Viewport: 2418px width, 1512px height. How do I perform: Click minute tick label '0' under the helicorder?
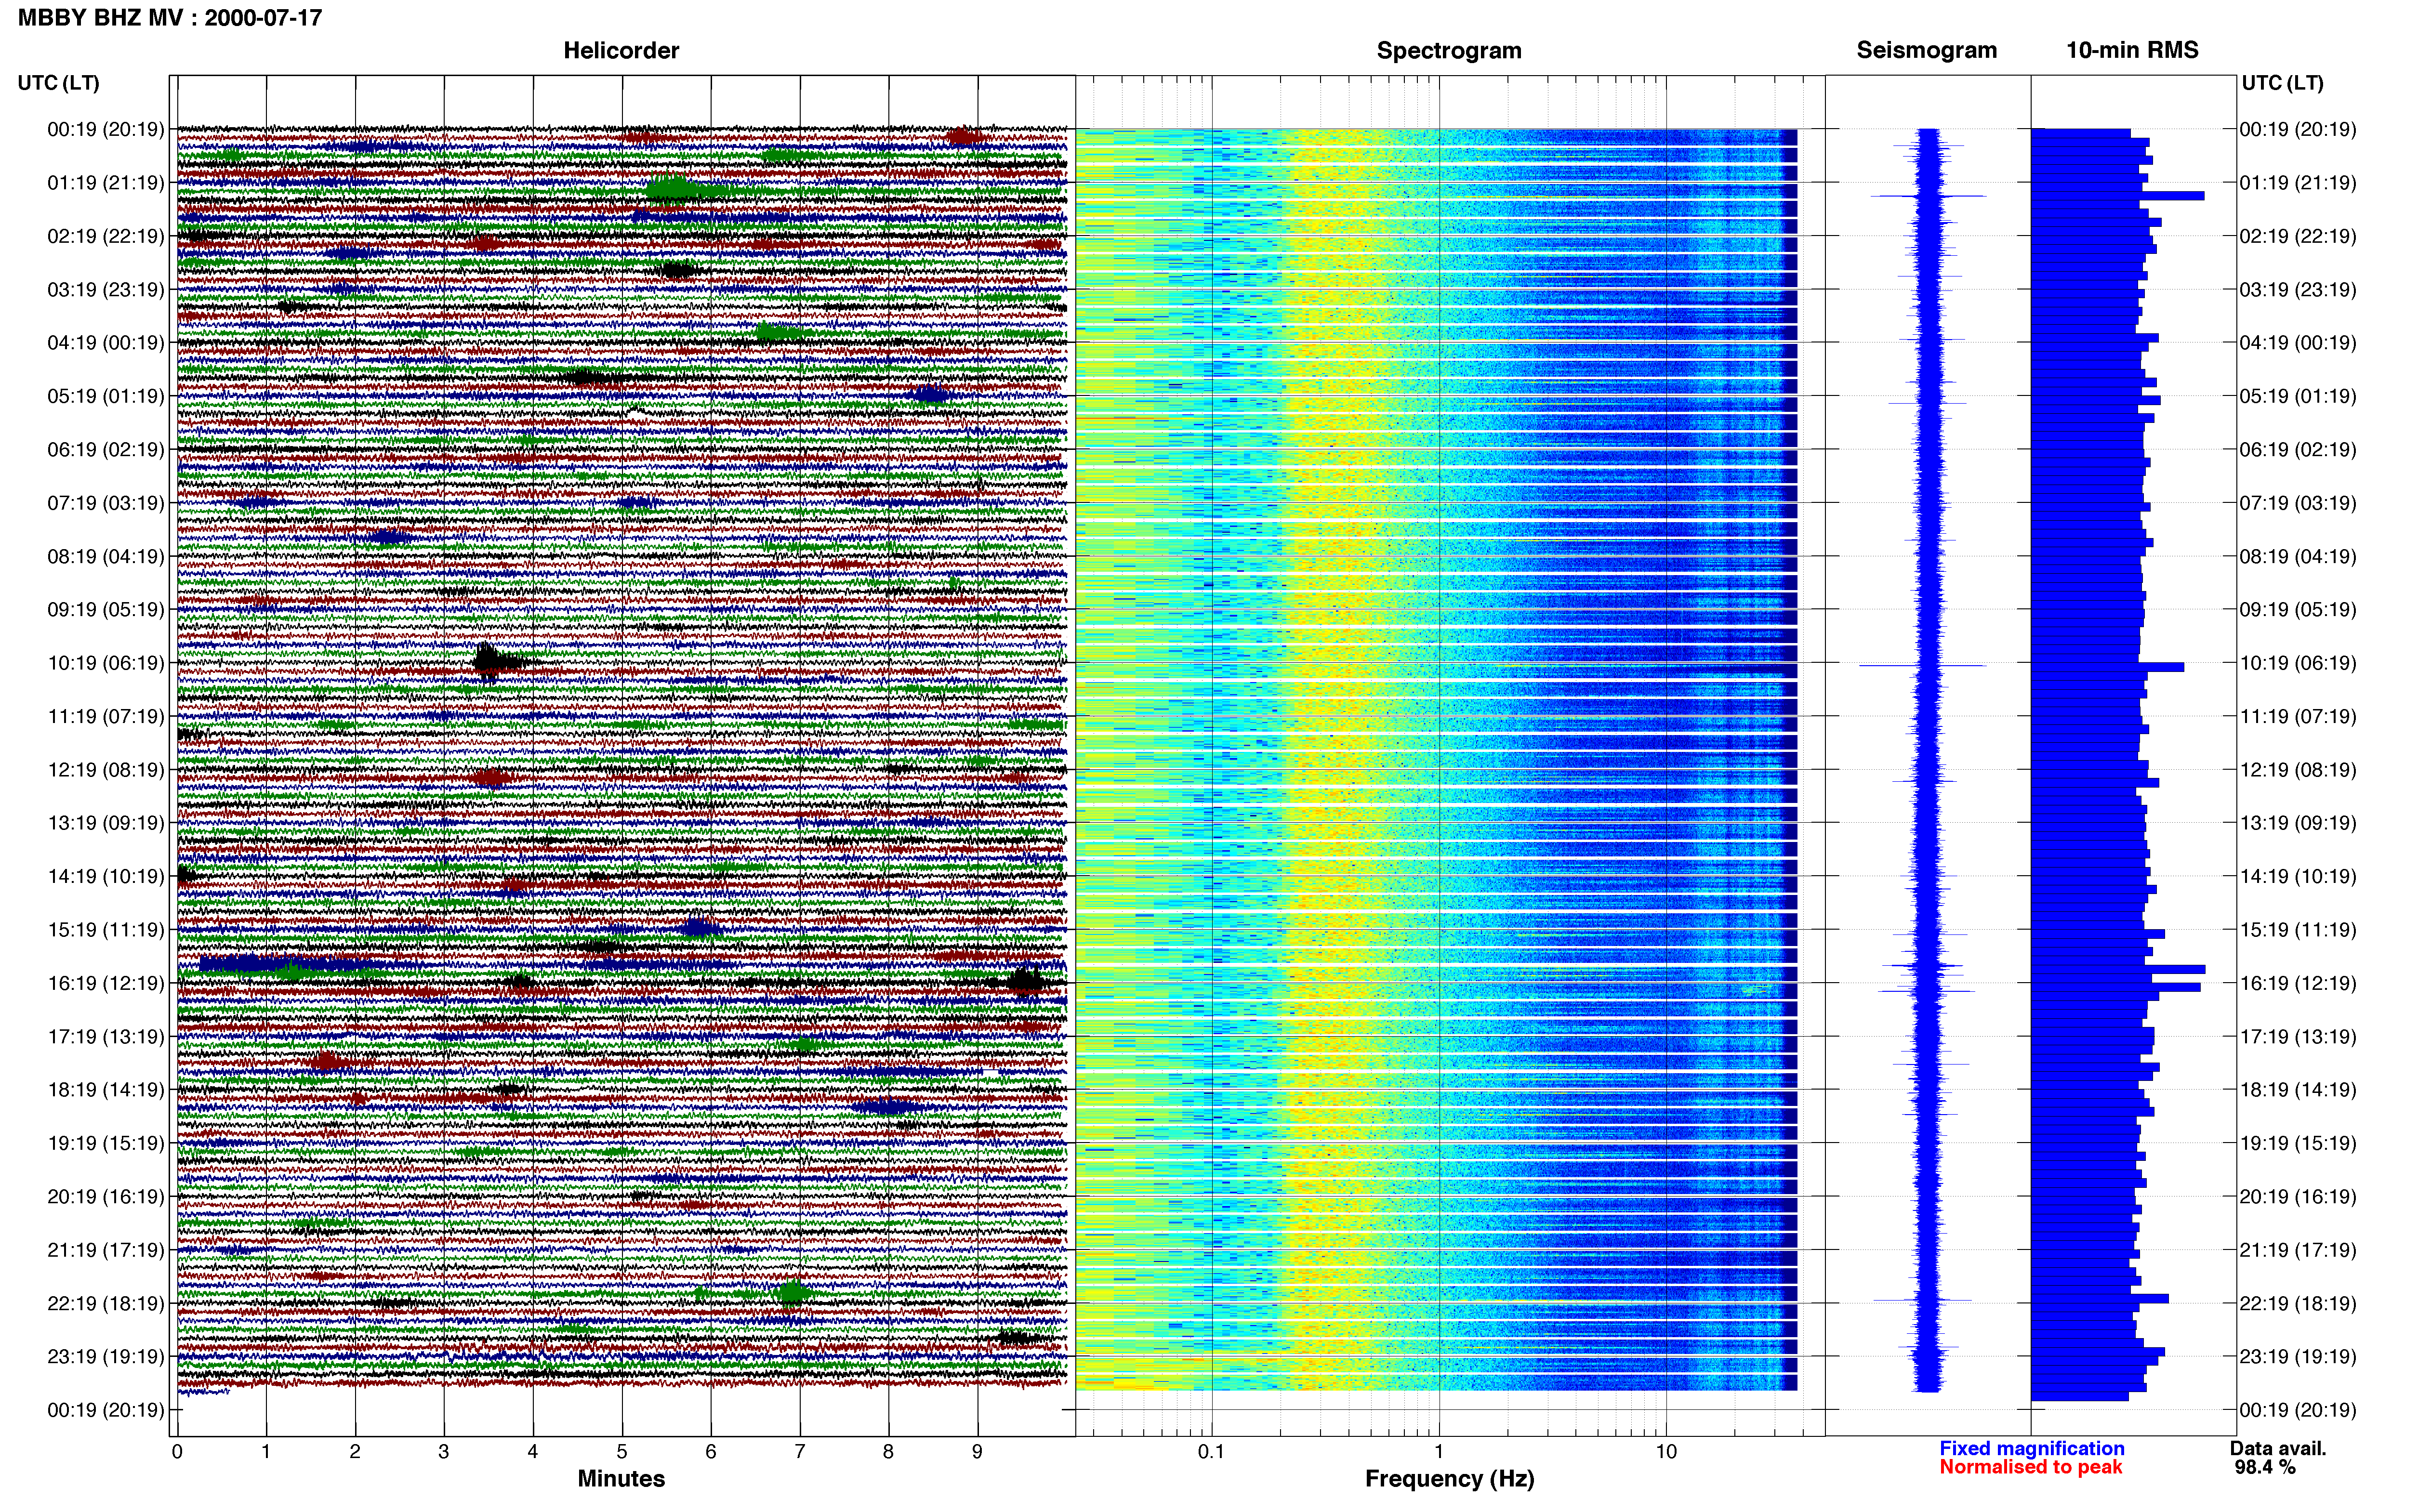(177, 1451)
